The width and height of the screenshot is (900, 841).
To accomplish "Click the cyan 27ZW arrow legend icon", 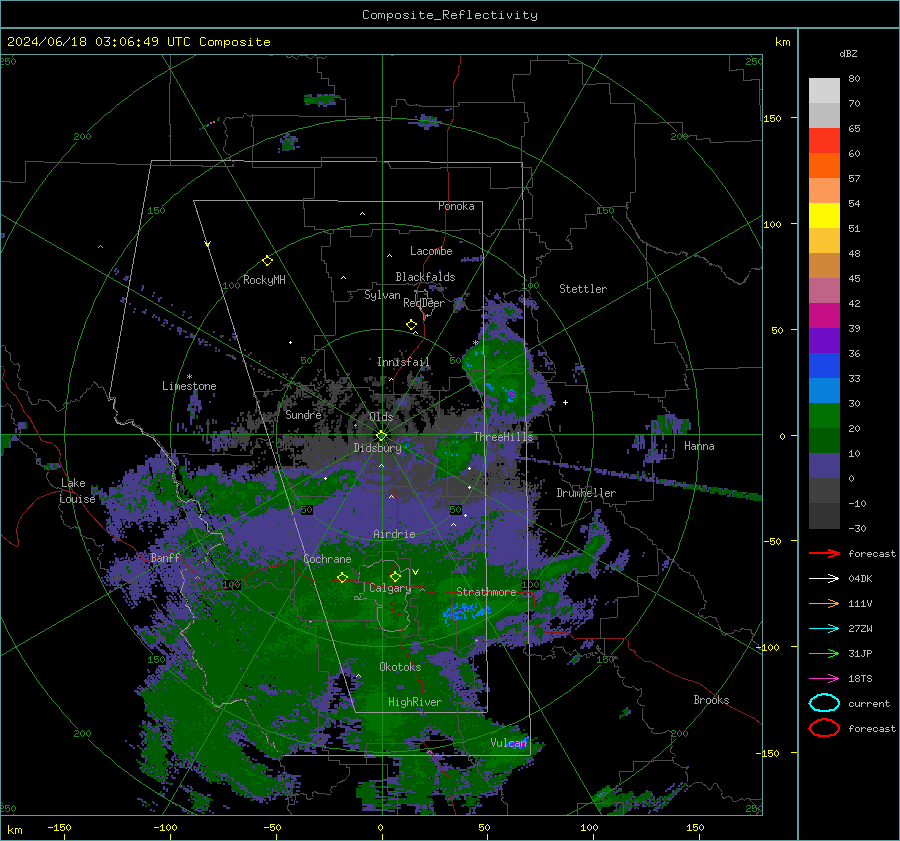I will click(x=824, y=629).
